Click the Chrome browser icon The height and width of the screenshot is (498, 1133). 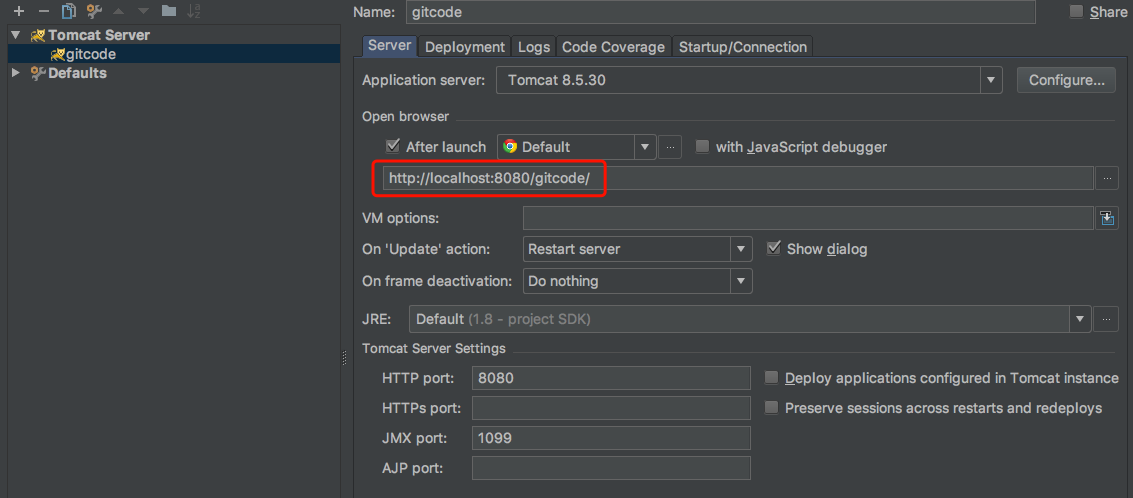click(x=510, y=147)
